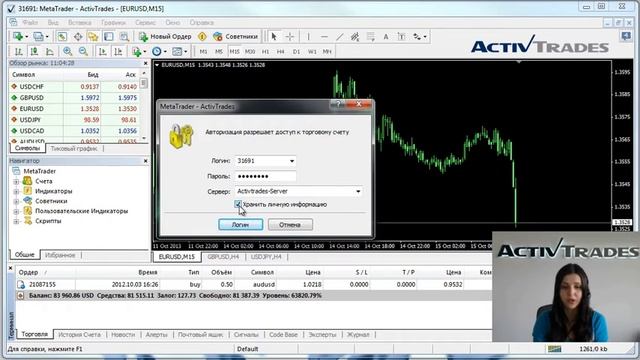Screen dimensions: 640x360
Task: Switch to the GBPUSD,H4 chart tab
Action: [x=223, y=257]
